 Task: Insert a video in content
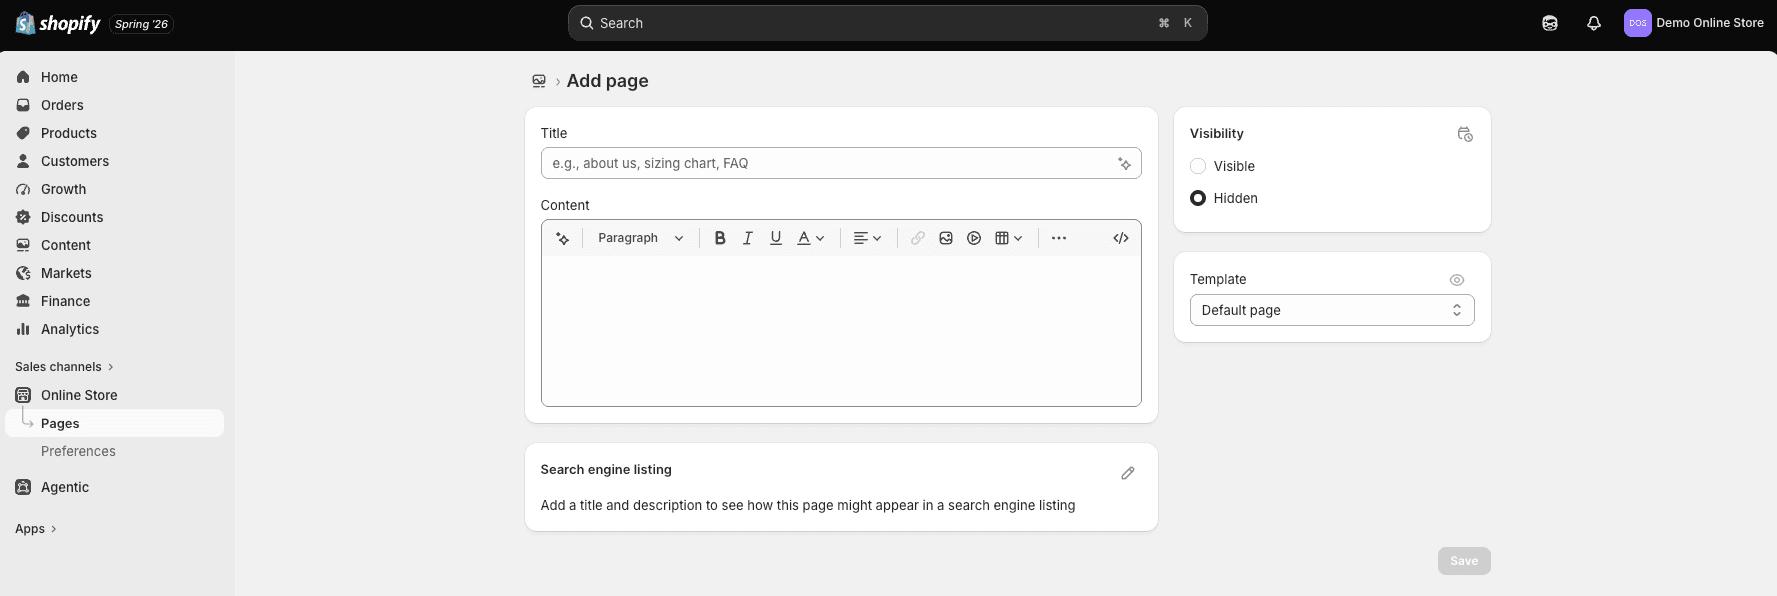click(x=974, y=238)
